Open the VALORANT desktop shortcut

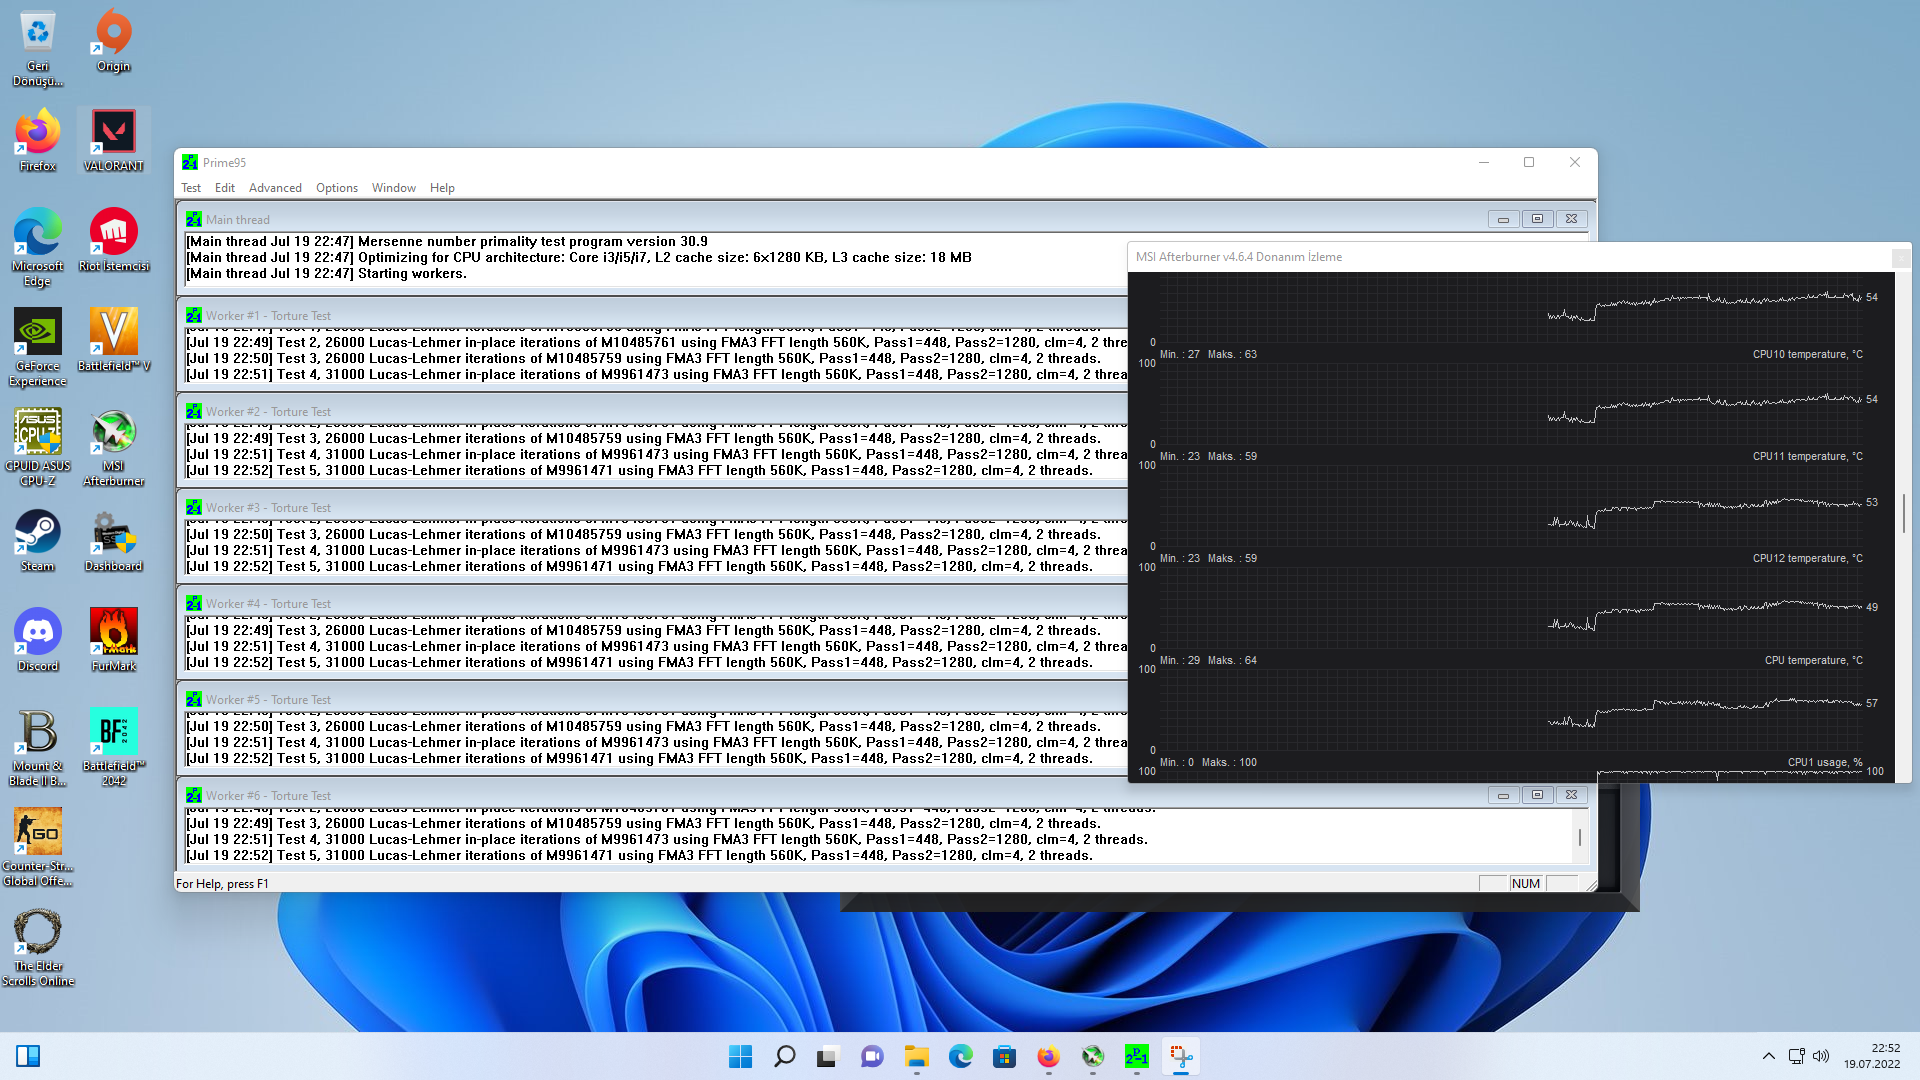tap(113, 139)
